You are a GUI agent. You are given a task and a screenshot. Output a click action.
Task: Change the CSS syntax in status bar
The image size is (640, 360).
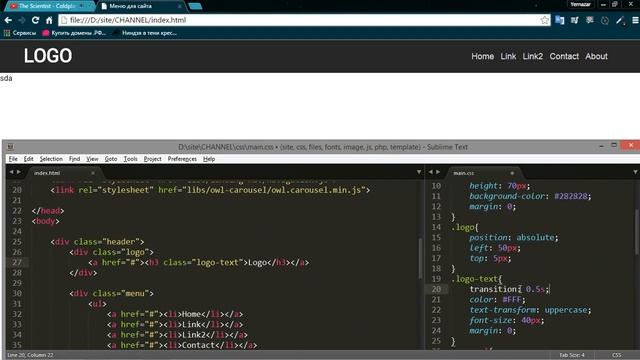(x=617, y=355)
